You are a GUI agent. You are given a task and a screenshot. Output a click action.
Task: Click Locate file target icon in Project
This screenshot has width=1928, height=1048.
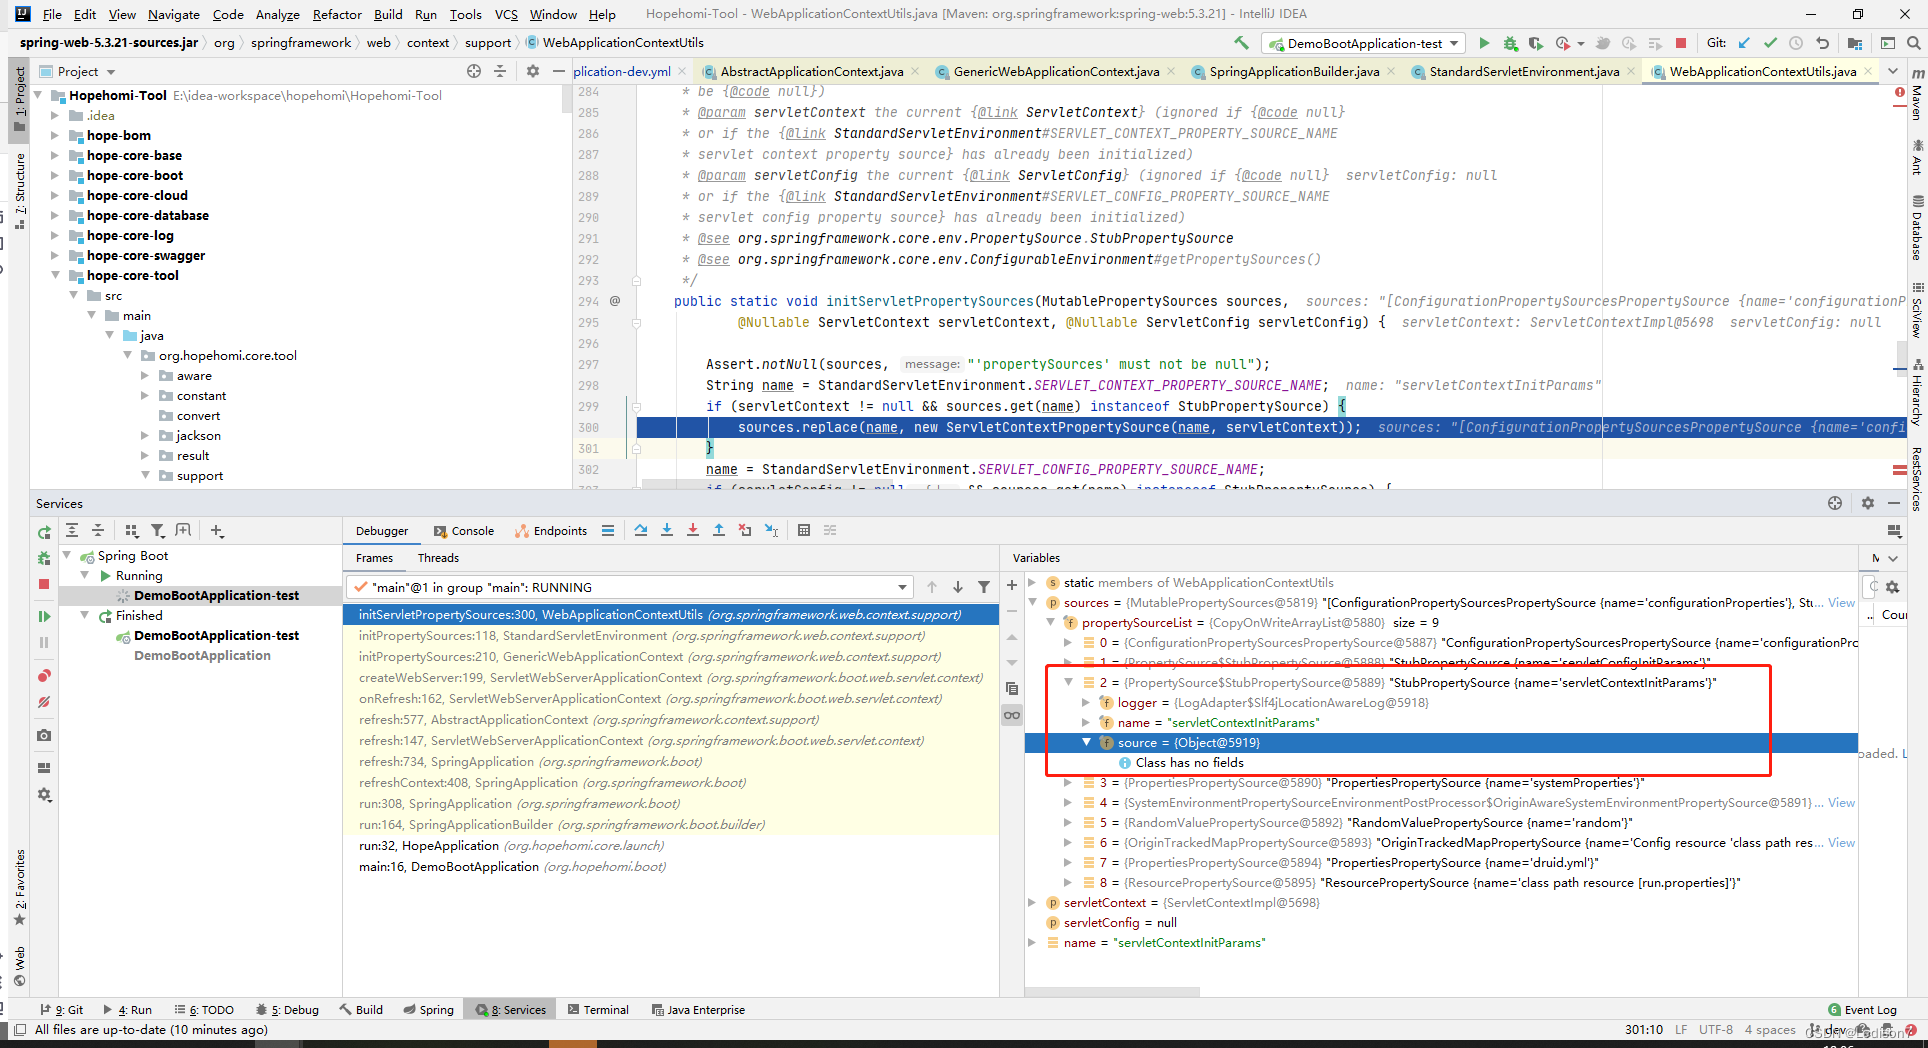[474, 71]
